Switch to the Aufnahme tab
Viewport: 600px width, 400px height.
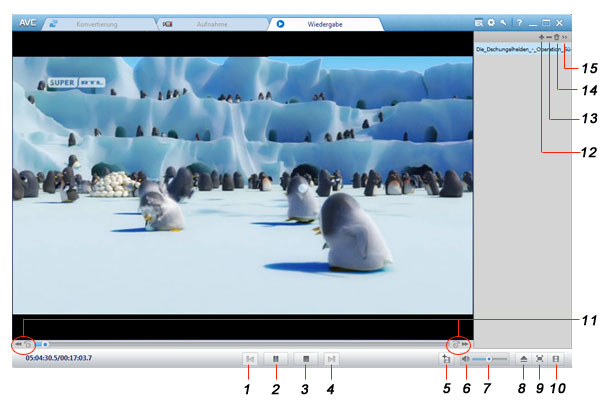pos(212,24)
